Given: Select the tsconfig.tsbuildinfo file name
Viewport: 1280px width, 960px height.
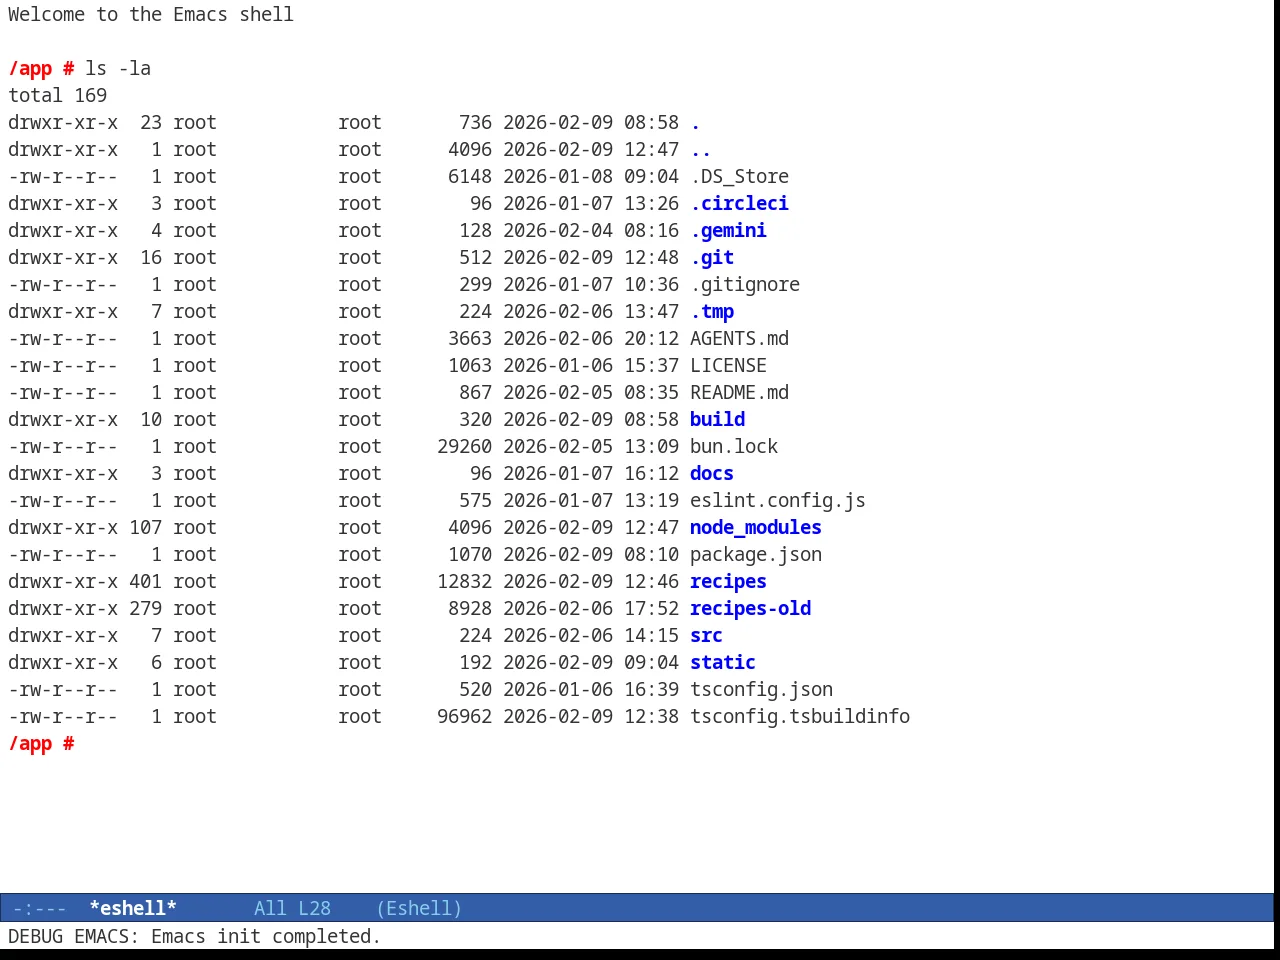Looking at the screenshot, I should click(x=800, y=716).
